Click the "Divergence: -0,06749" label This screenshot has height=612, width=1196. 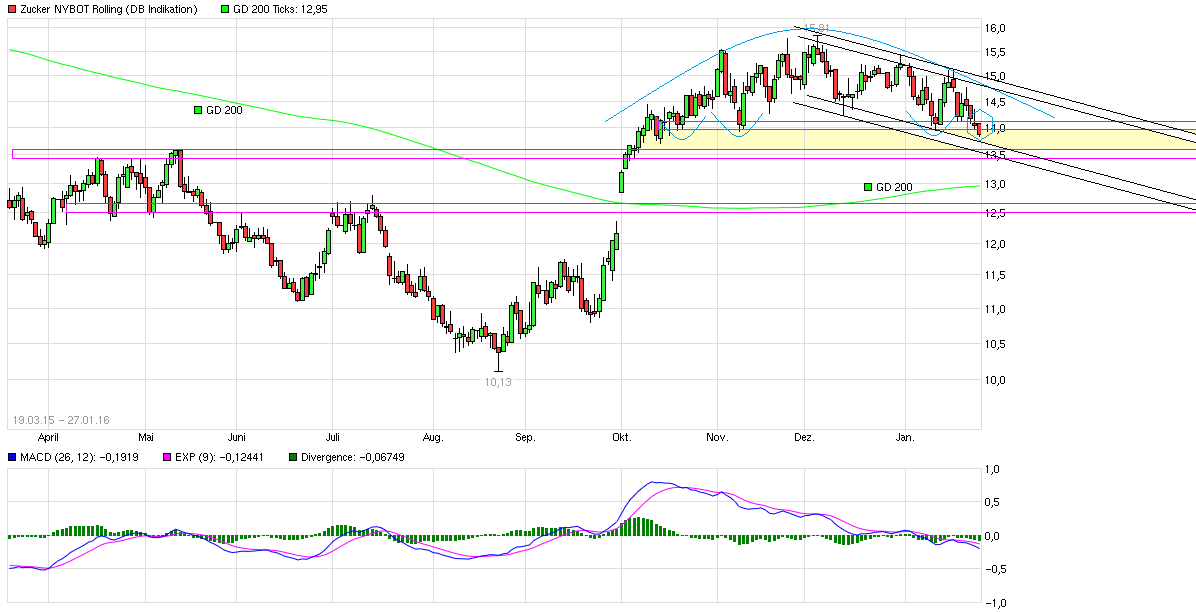353,457
